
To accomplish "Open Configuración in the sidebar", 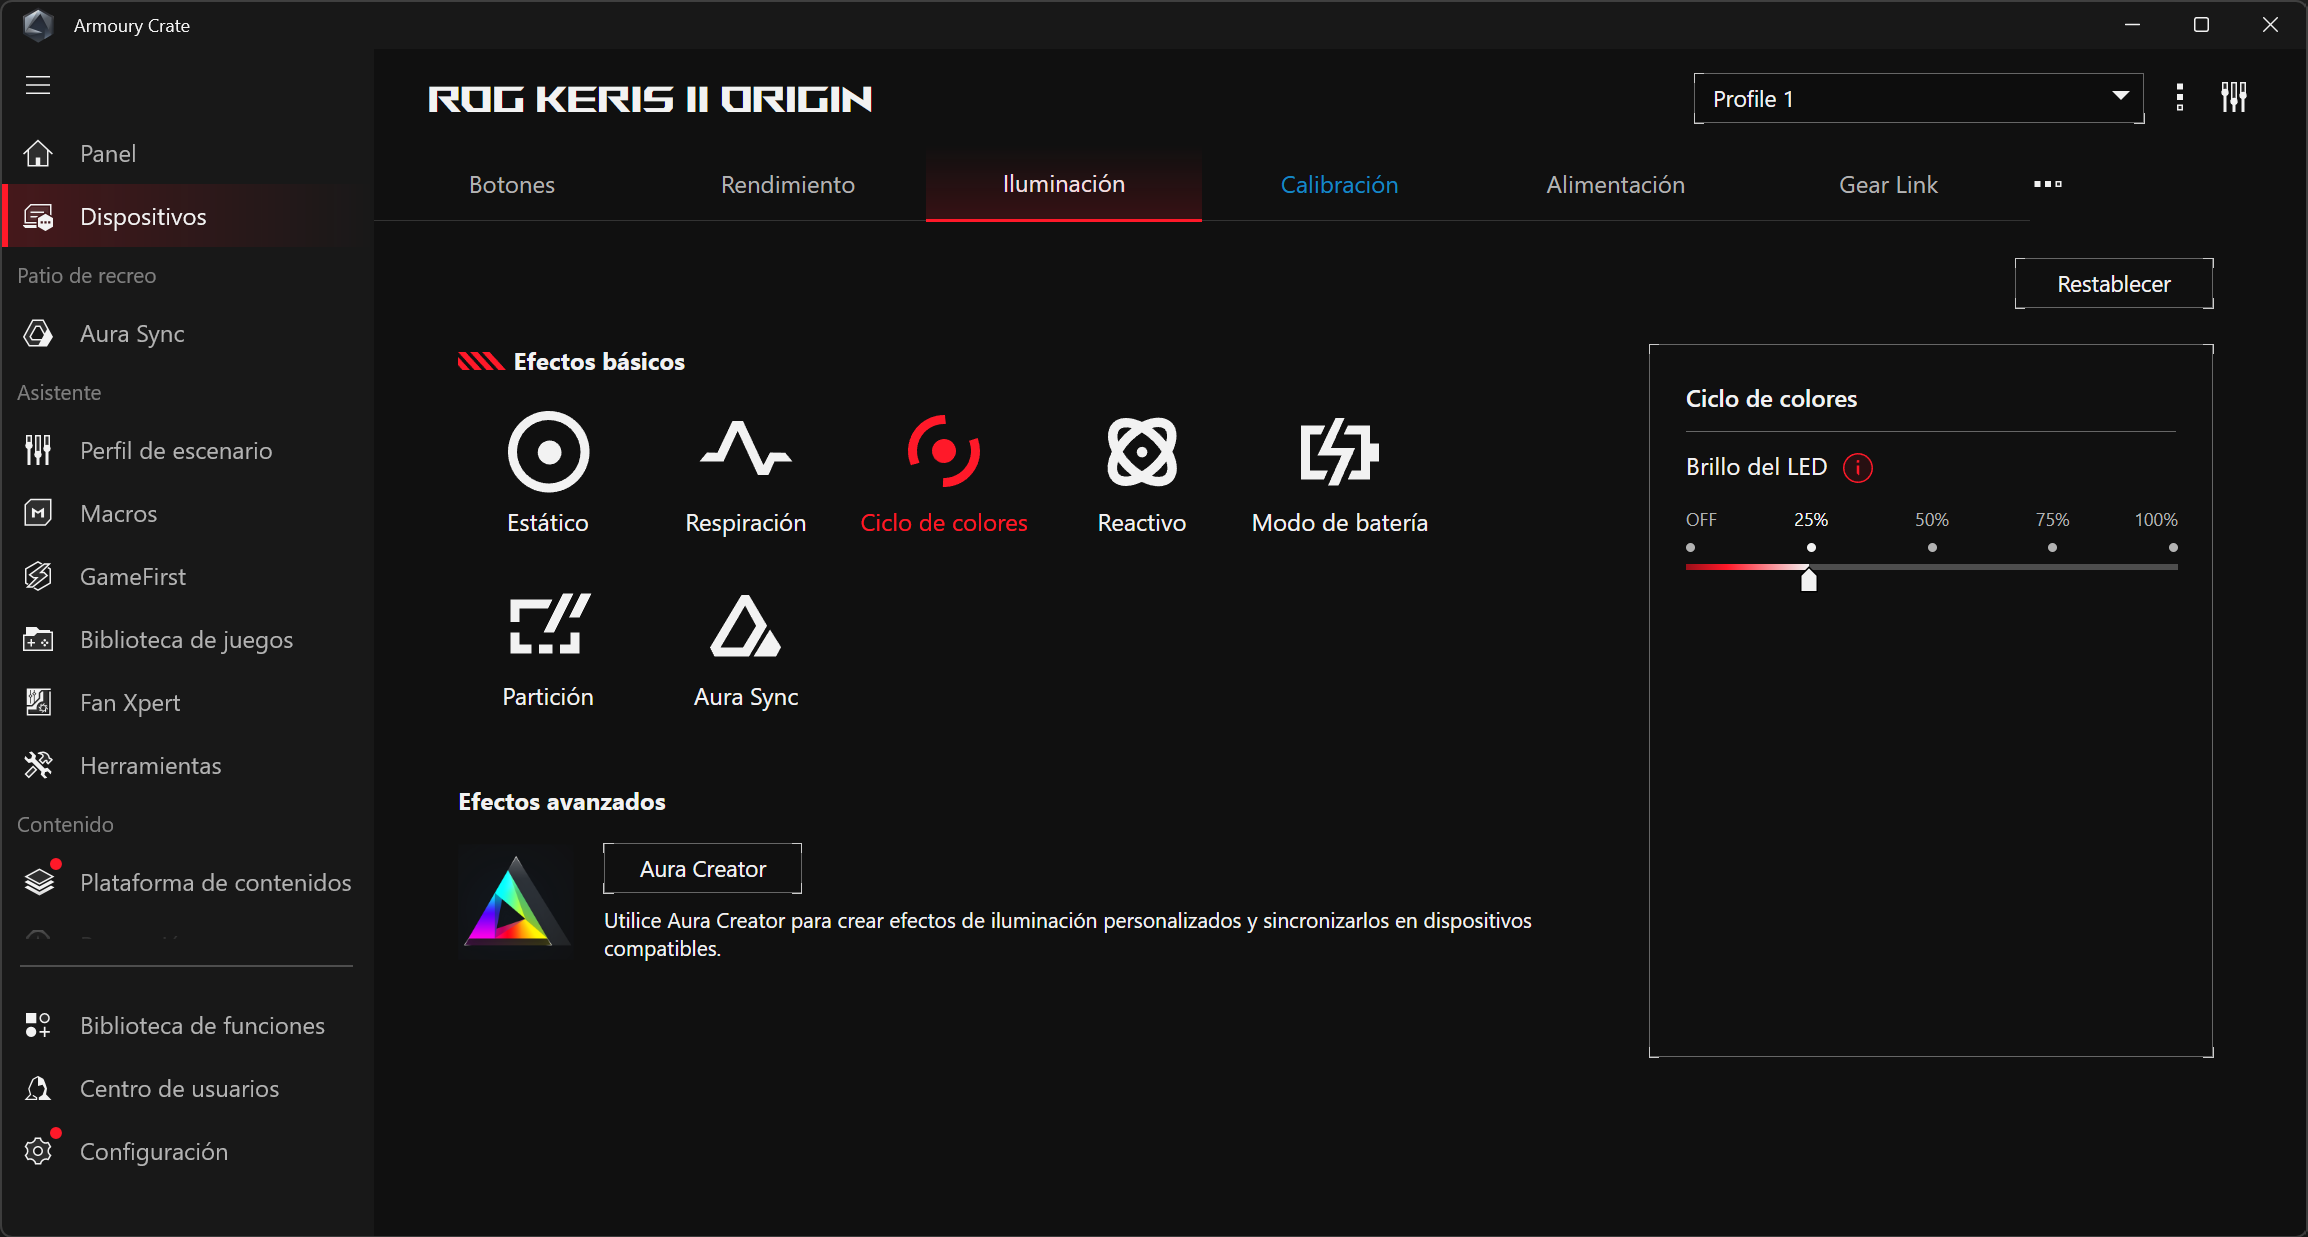I will coord(187,1152).
